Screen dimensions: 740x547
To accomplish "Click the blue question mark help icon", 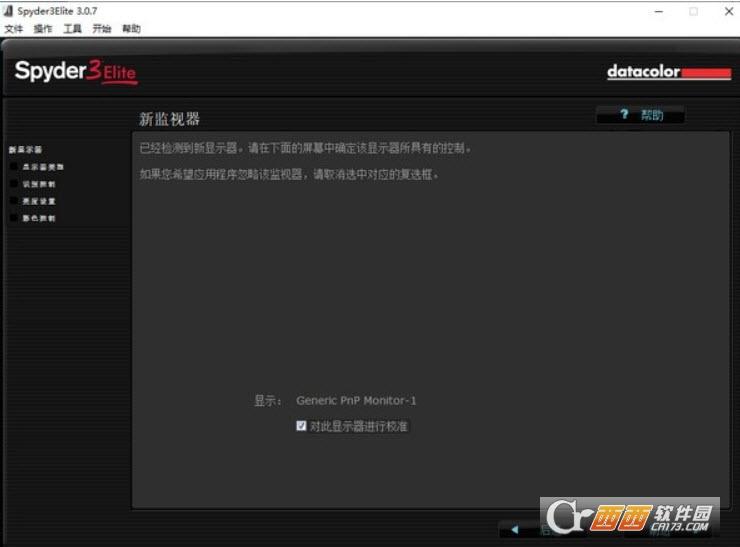I will tap(624, 114).
